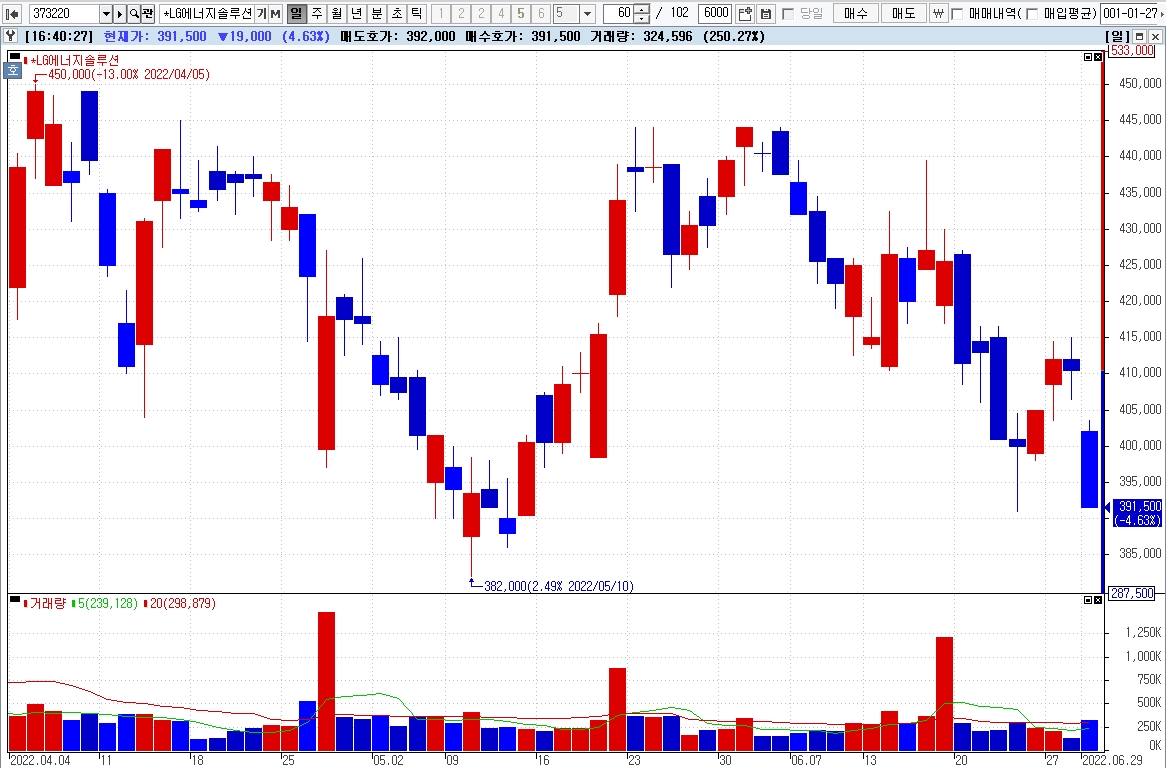Decrease candle count with spinner down arrow
The width and height of the screenshot is (1166, 768).
point(642,18)
